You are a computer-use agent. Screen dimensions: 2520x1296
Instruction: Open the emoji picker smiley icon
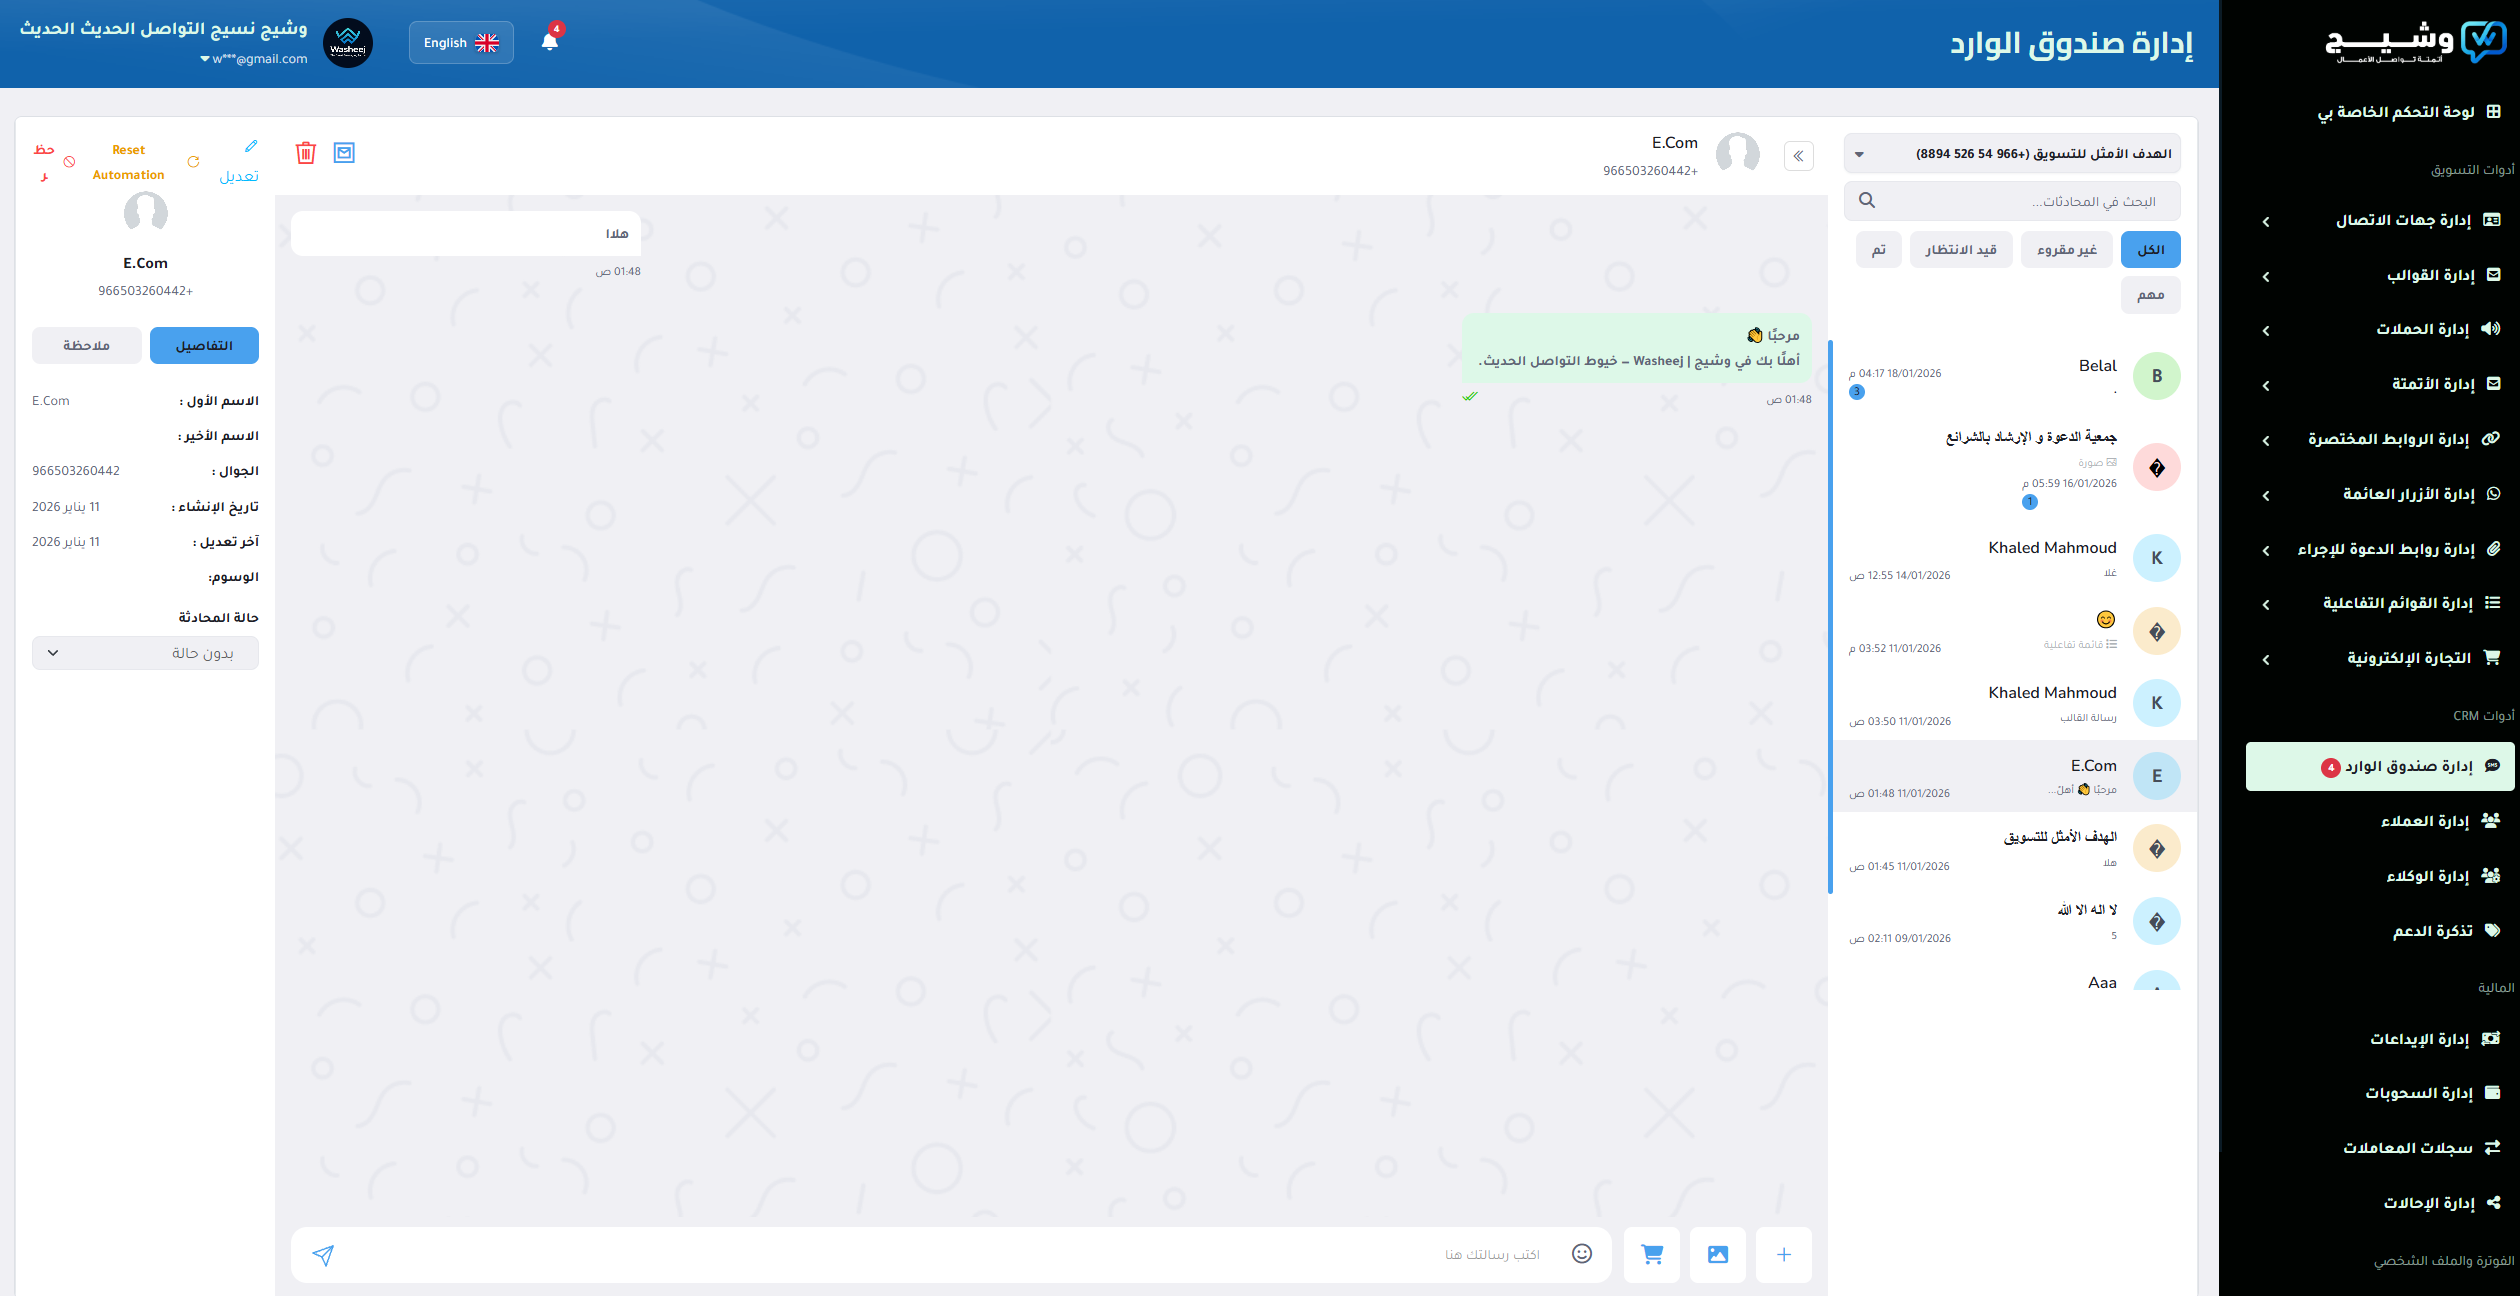(x=1581, y=1254)
